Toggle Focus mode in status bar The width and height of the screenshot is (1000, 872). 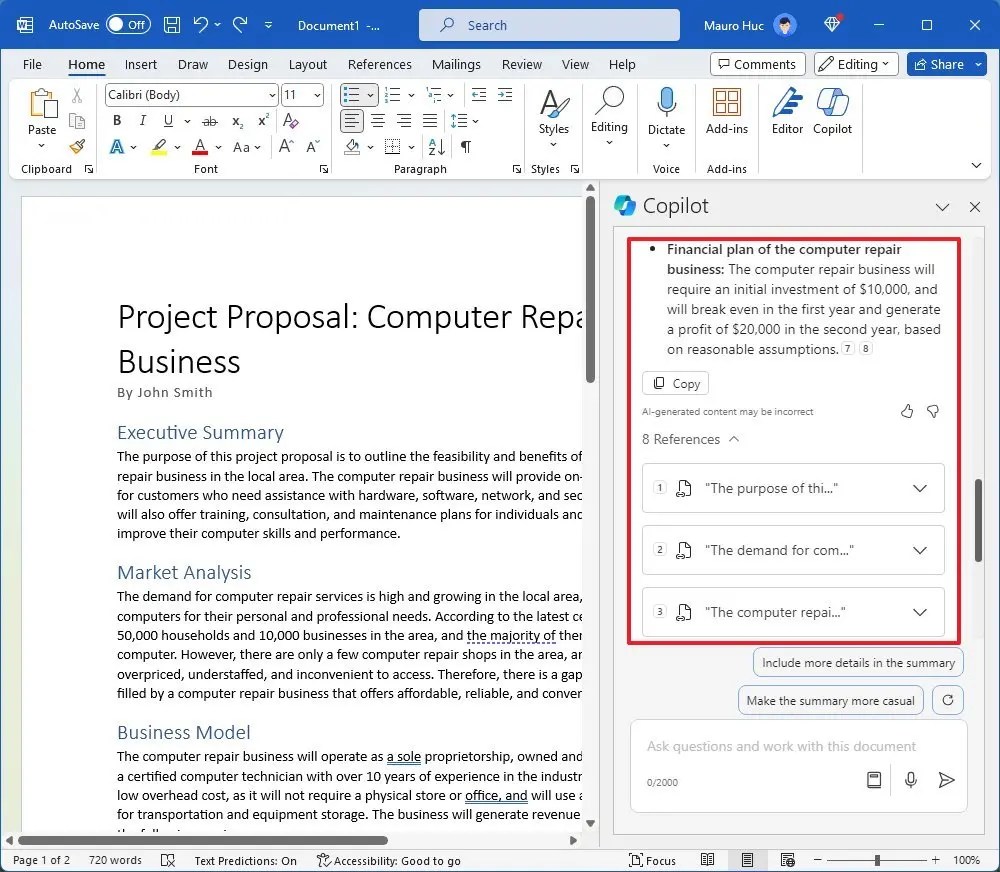pos(653,860)
